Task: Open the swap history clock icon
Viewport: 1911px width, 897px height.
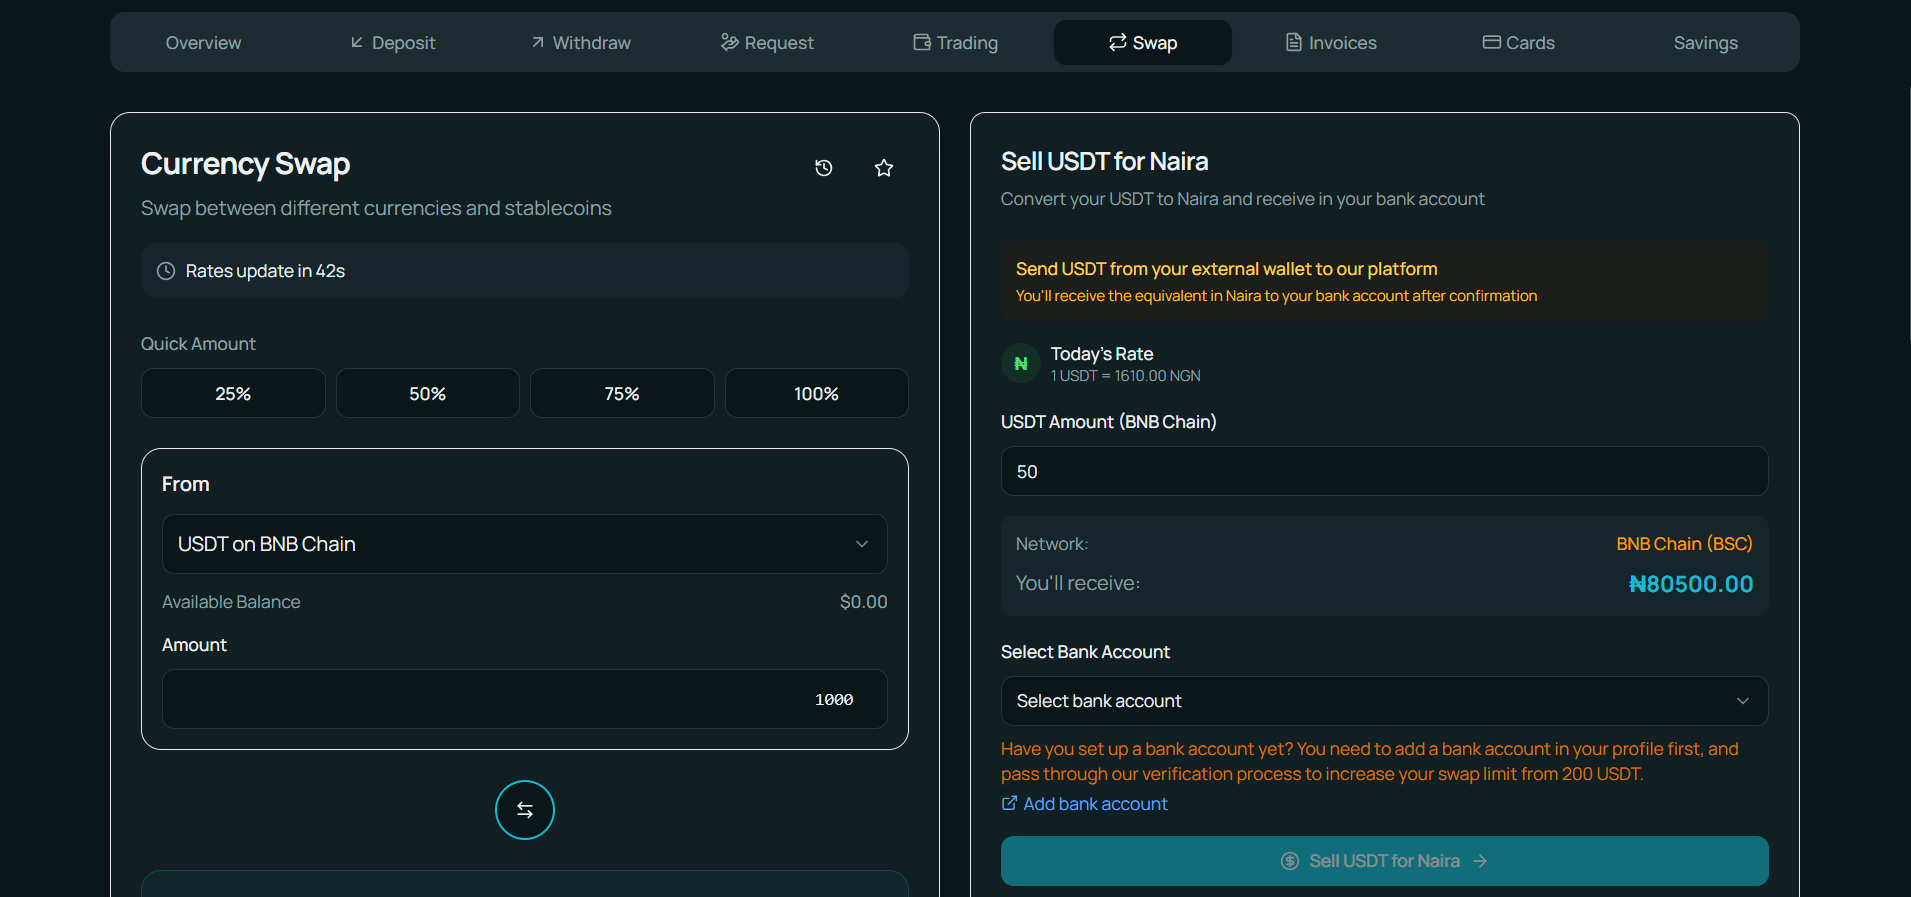Action: (824, 168)
